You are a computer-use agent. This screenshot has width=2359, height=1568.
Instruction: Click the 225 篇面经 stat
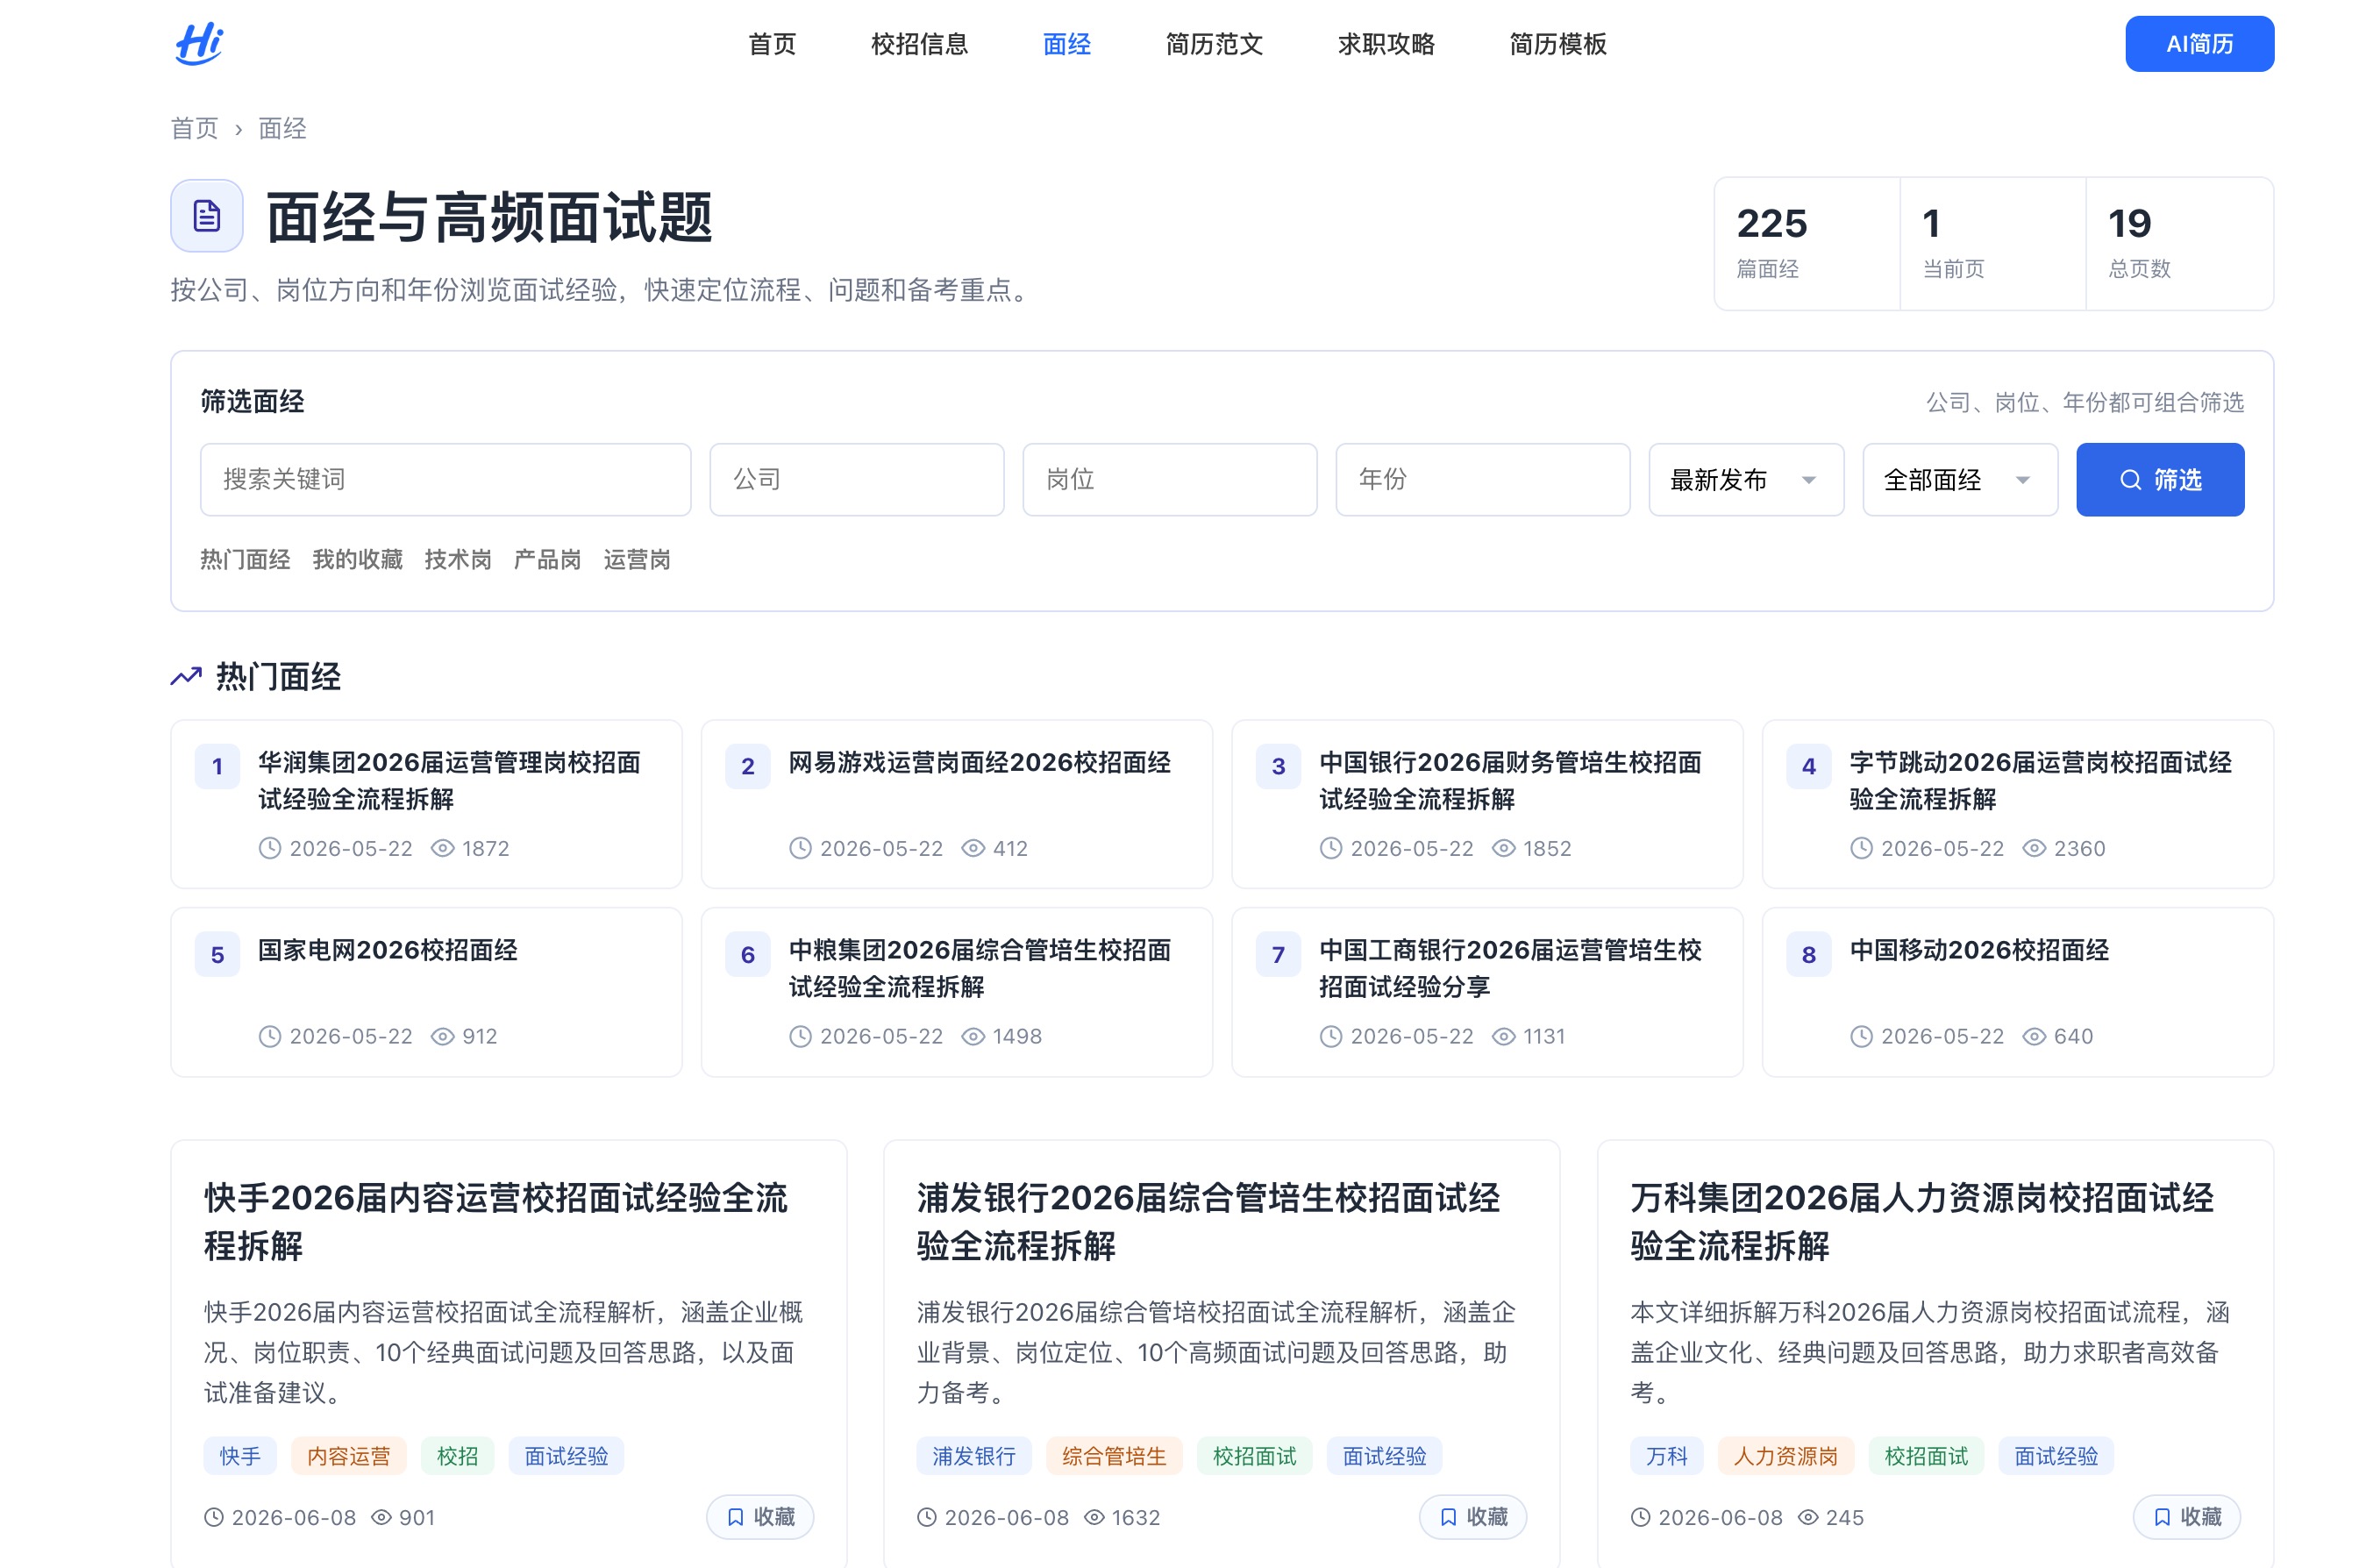tap(1807, 243)
